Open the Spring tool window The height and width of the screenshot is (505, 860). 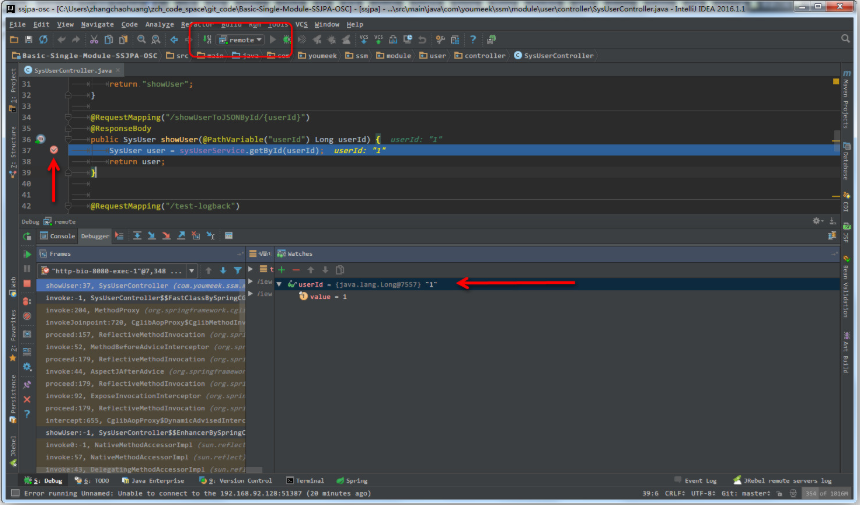(352, 481)
